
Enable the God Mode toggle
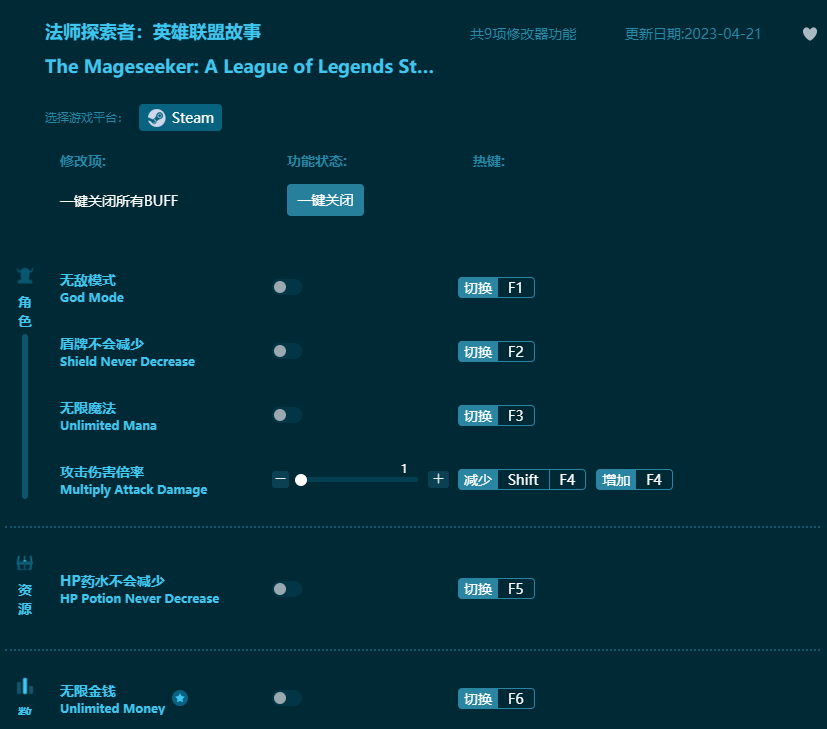[286, 287]
